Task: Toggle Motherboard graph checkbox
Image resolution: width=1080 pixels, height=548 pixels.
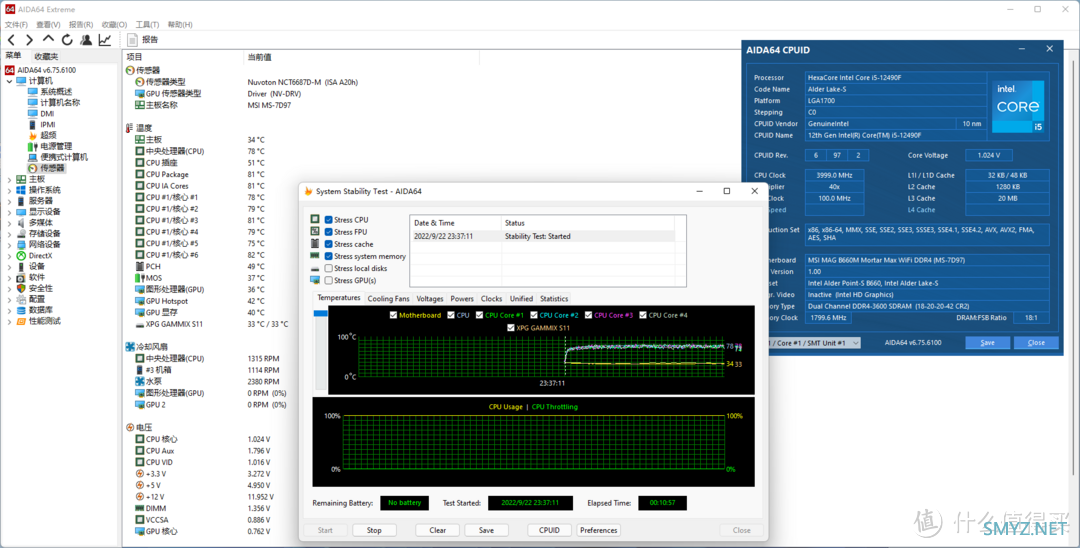Action: [393, 315]
